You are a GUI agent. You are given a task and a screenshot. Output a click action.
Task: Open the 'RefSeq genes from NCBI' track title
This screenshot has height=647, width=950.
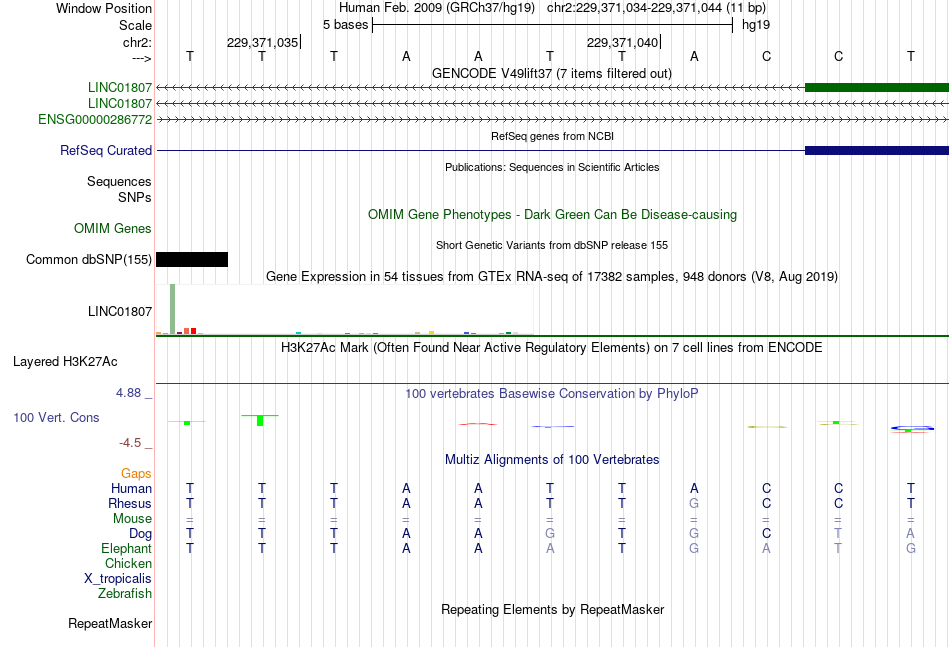point(553,136)
